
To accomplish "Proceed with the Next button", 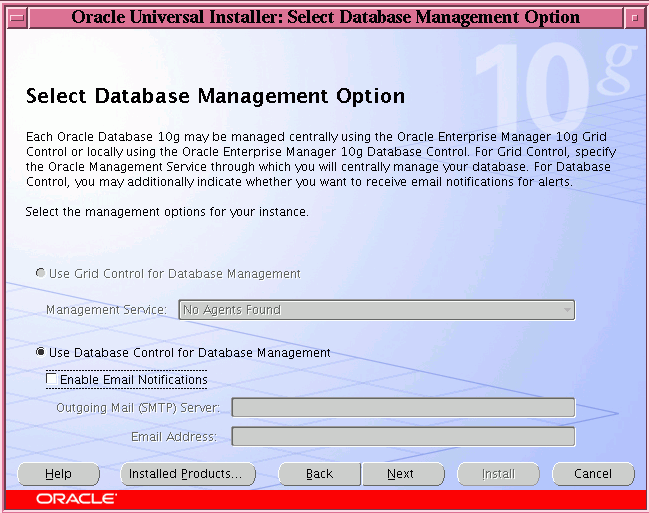I will pyautogui.click(x=401, y=474).
